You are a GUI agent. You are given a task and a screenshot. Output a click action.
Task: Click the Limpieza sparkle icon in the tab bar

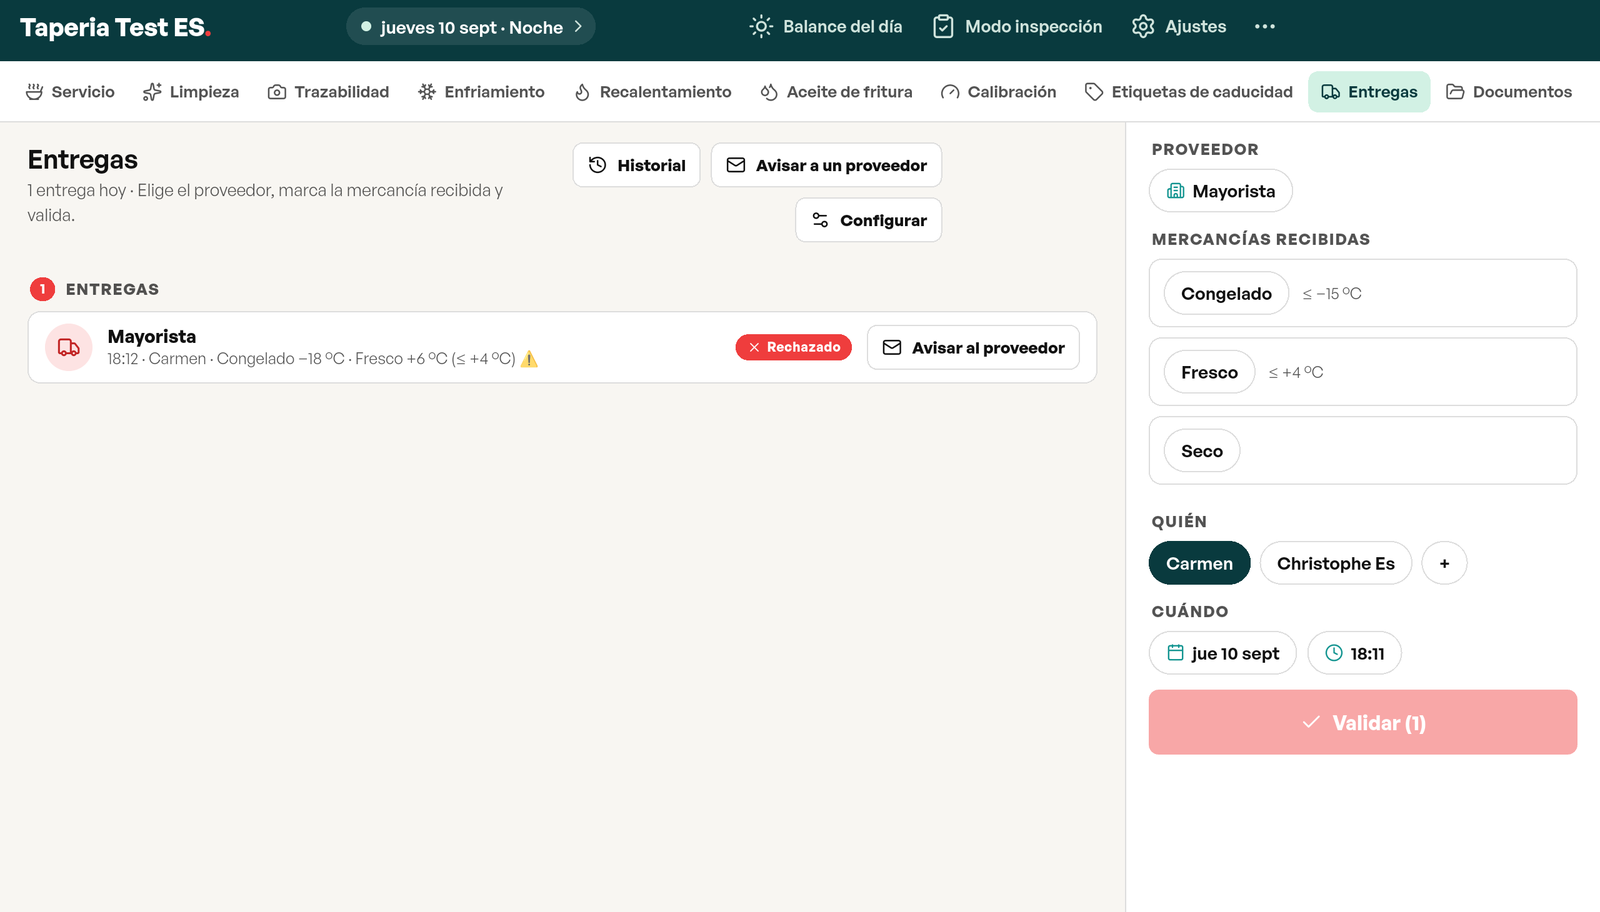(152, 92)
